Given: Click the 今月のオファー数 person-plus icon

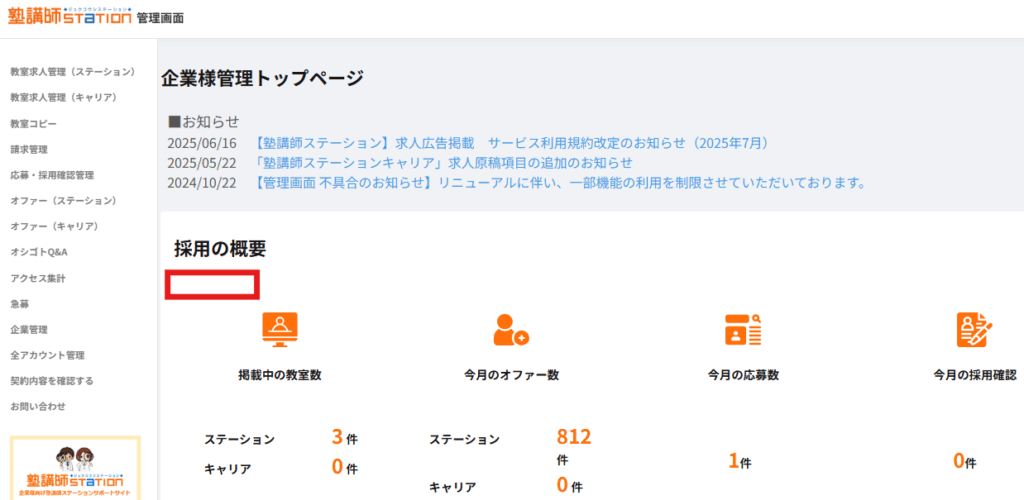Looking at the screenshot, I should (x=511, y=330).
